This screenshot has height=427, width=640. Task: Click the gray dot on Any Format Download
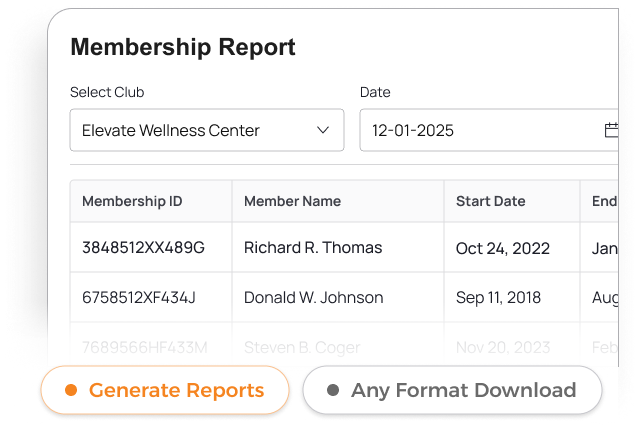click(333, 390)
